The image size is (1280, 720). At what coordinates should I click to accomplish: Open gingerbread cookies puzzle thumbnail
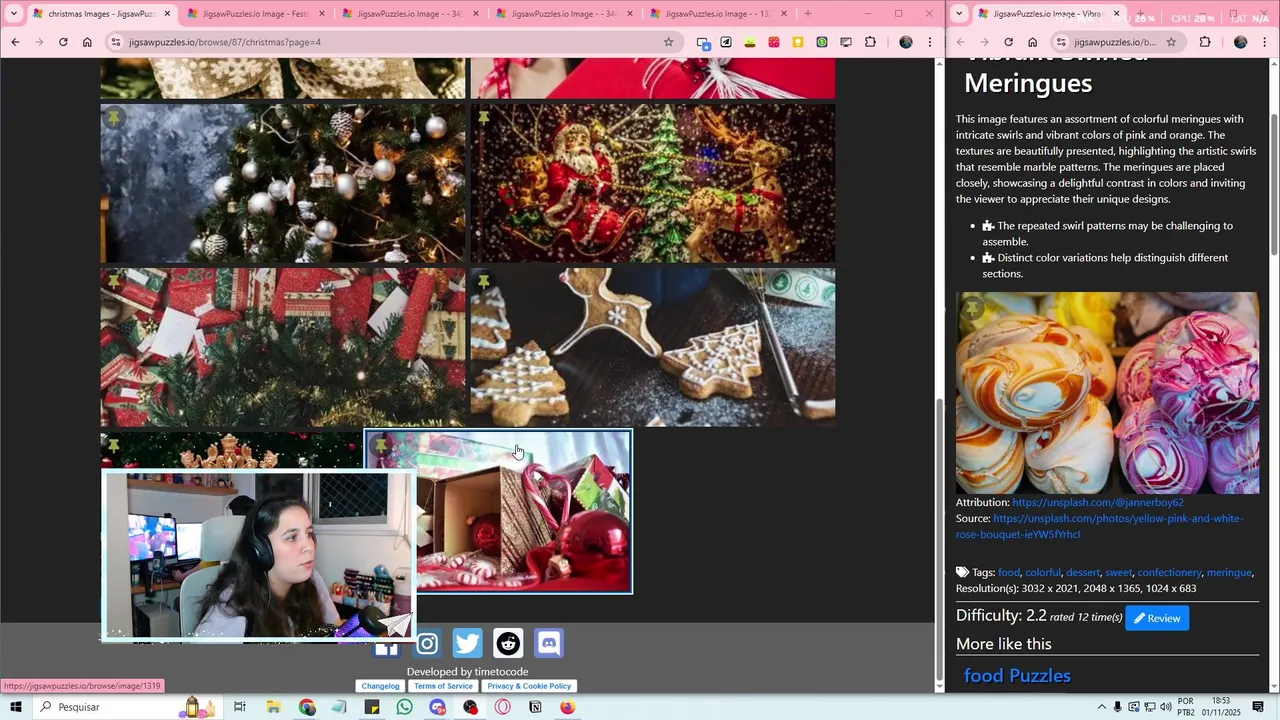[x=653, y=347]
